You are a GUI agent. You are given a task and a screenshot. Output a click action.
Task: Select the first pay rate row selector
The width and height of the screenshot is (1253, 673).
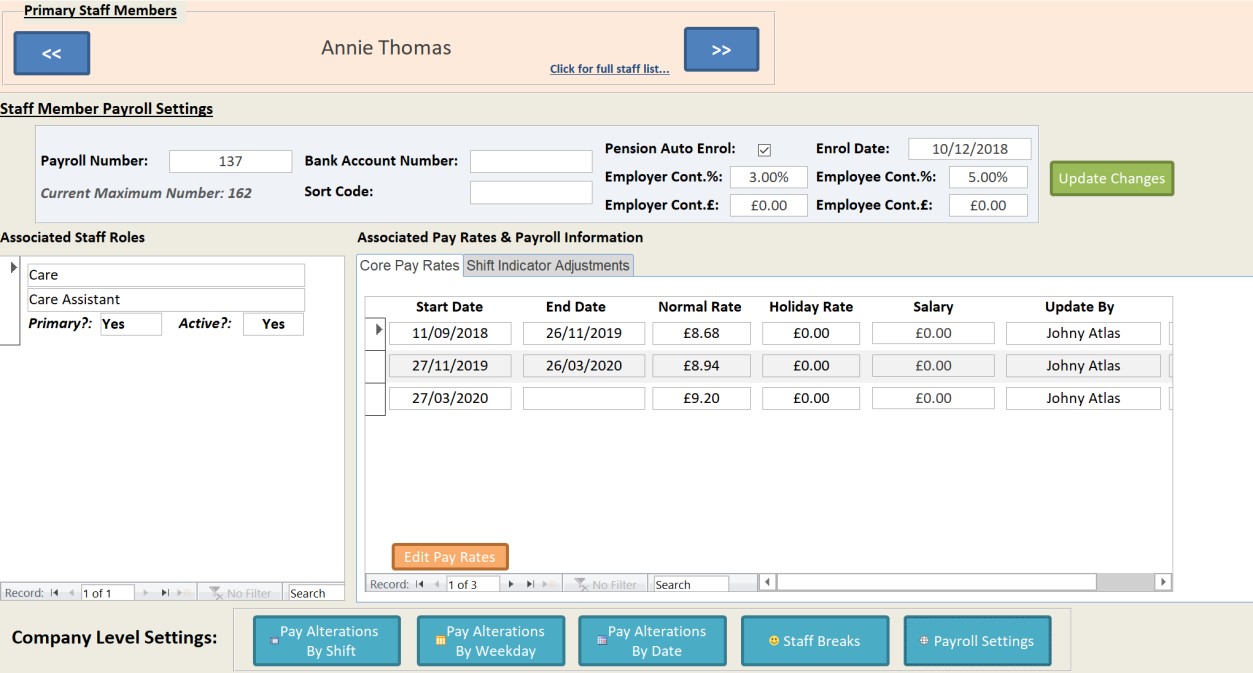[376, 330]
